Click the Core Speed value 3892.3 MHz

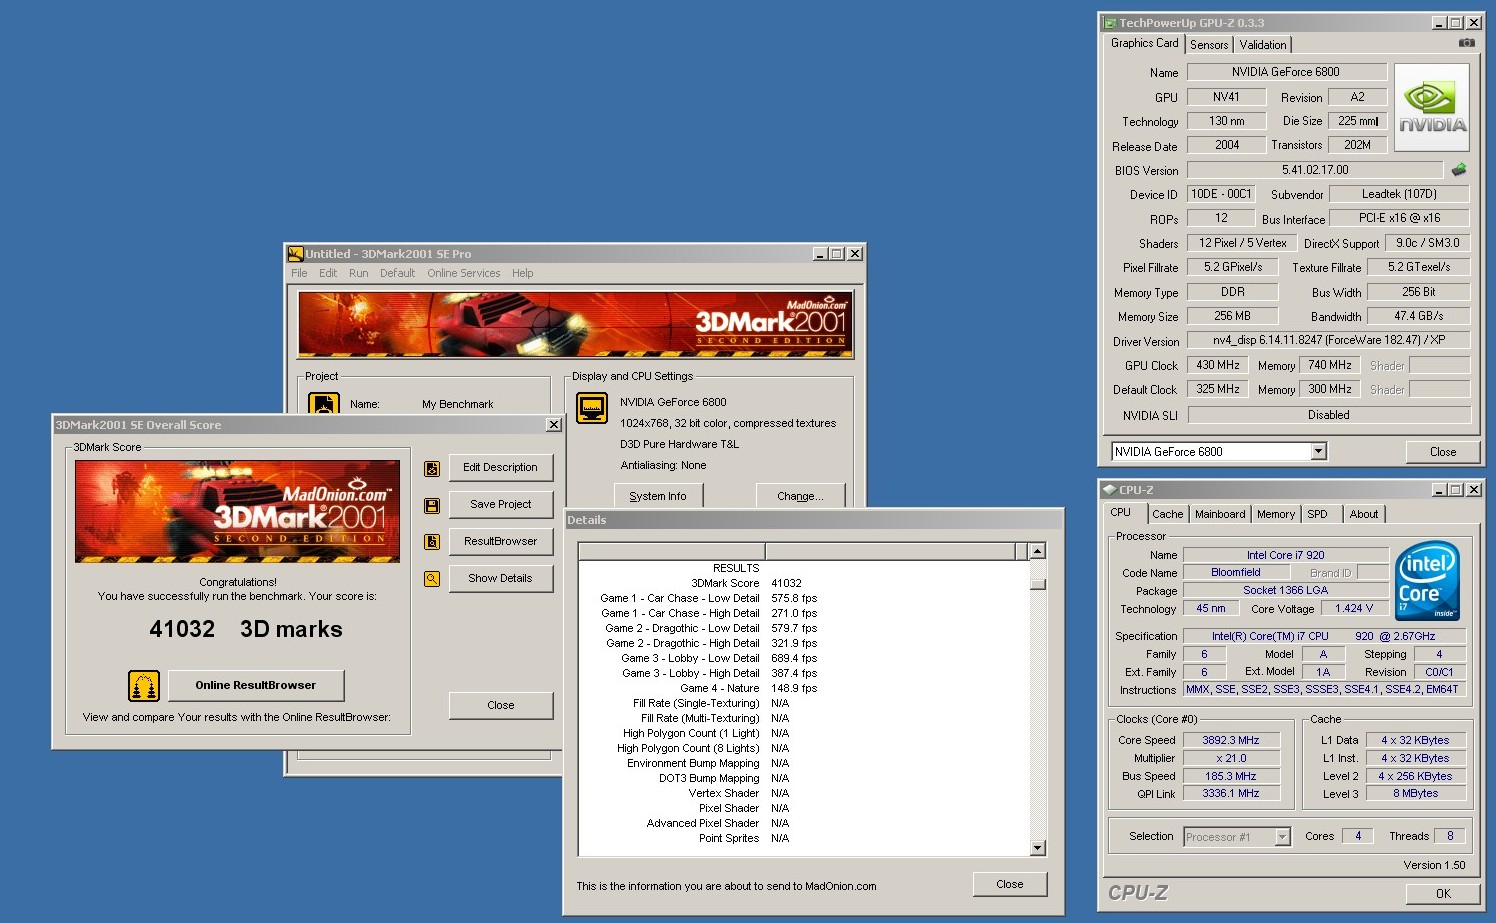pyautogui.click(x=1230, y=741)
